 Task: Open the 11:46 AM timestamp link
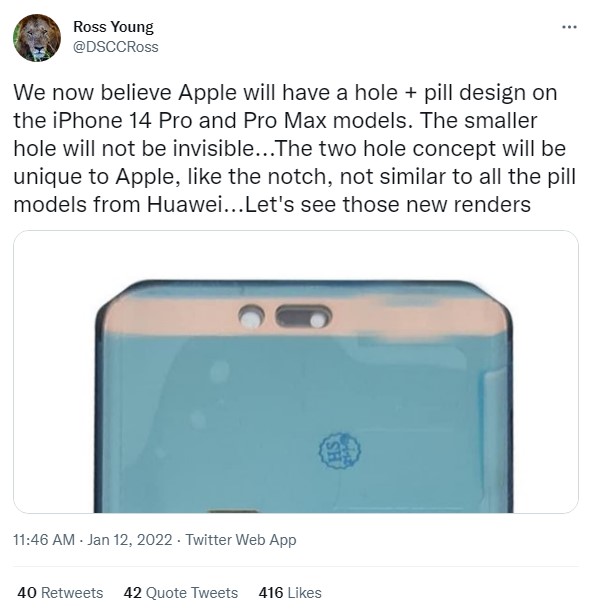tap(44, 540)
